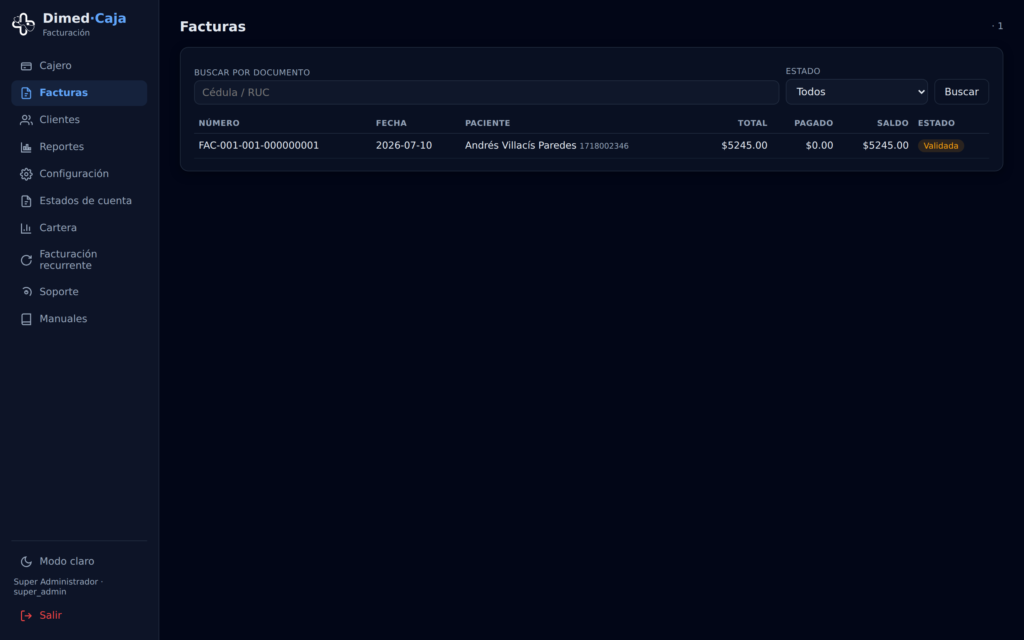Image resolution: width=1024 pixels, height=640 pixels.
Task: Click the Validada status badge
Action: [940, 146]
